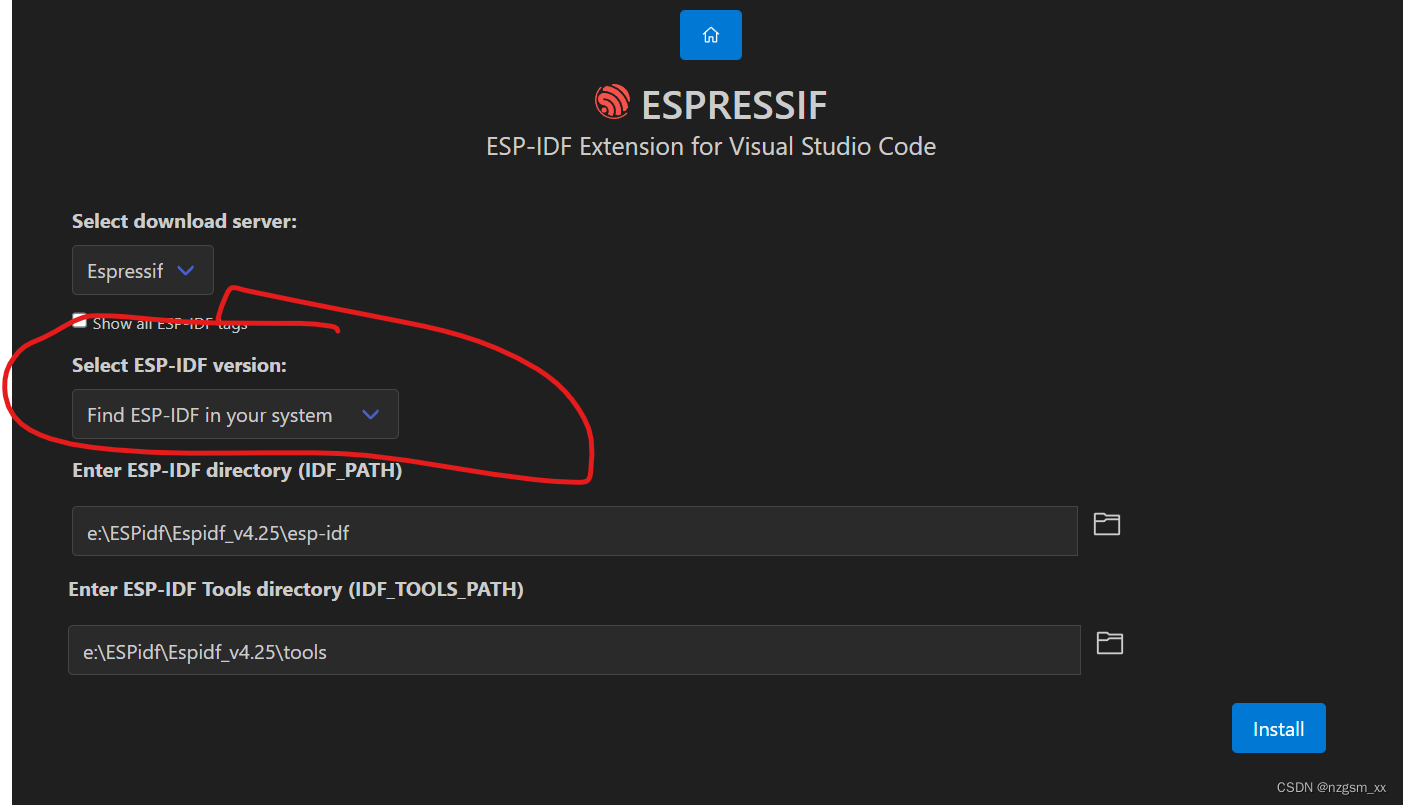1403x805 pixels.
Task: Click the ESP-IDF Extension subtitle text
Action: coord(710,146)
